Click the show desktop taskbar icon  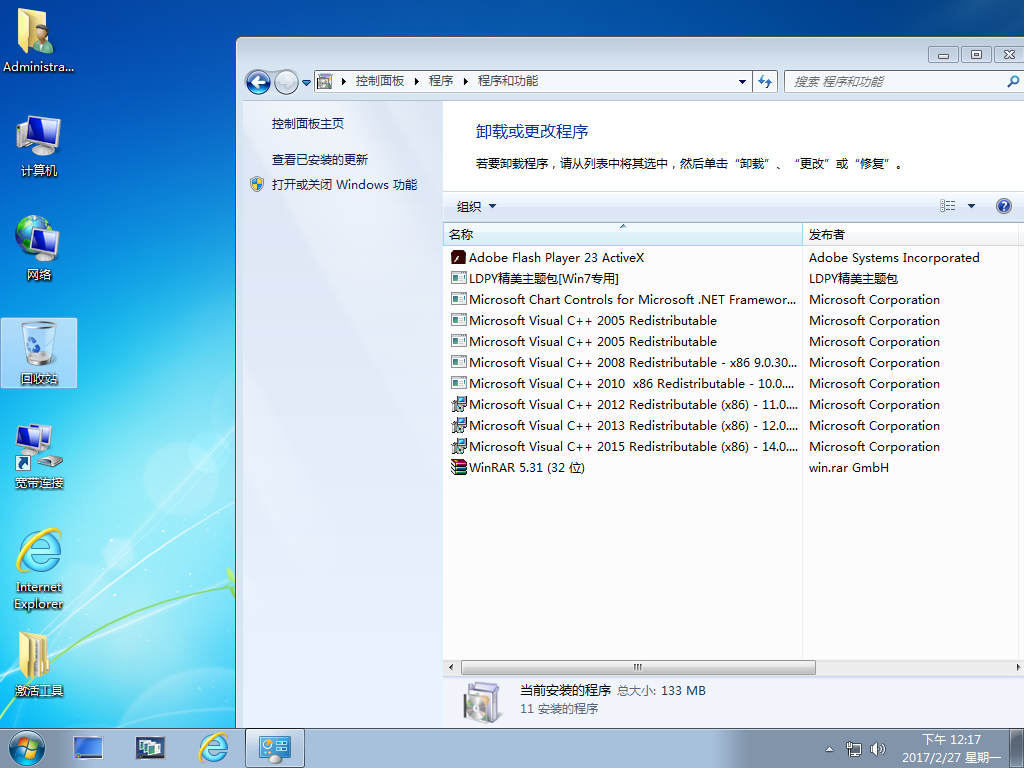pos(88,748)
